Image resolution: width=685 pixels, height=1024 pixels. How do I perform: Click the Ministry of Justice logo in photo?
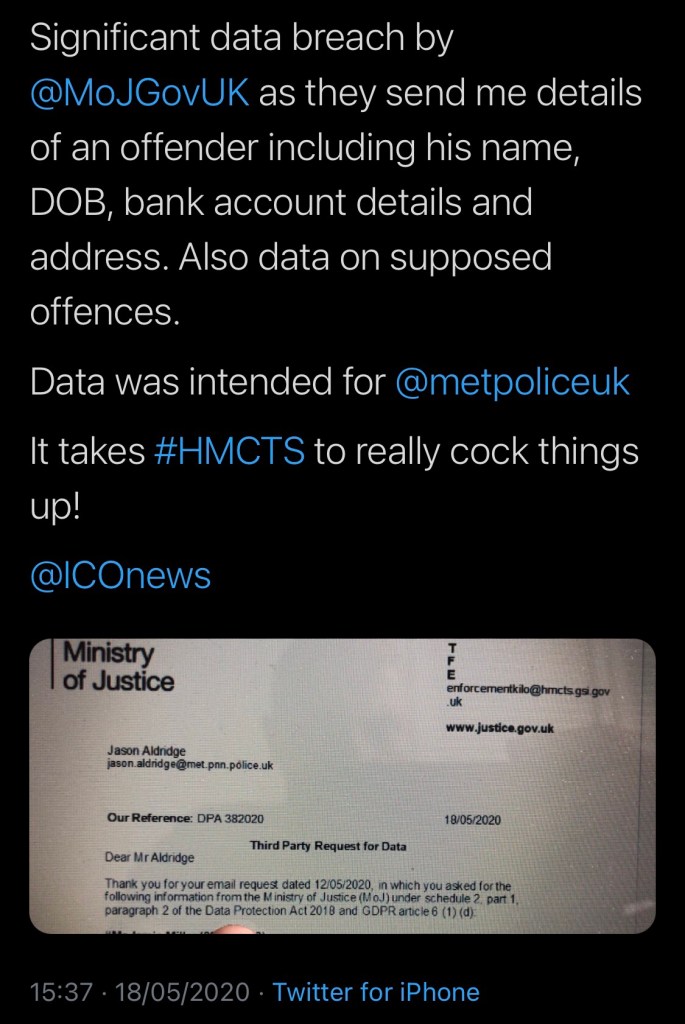tap(115, 668)
